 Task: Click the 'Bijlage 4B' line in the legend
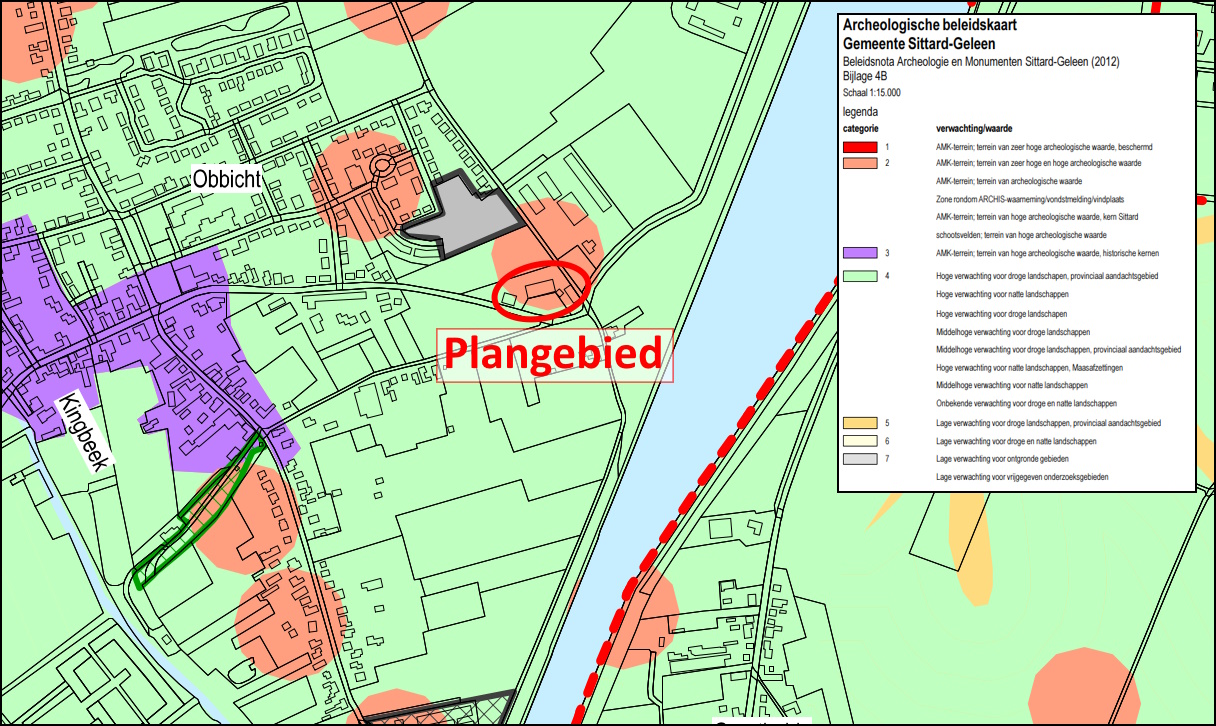tap(866, 76)
